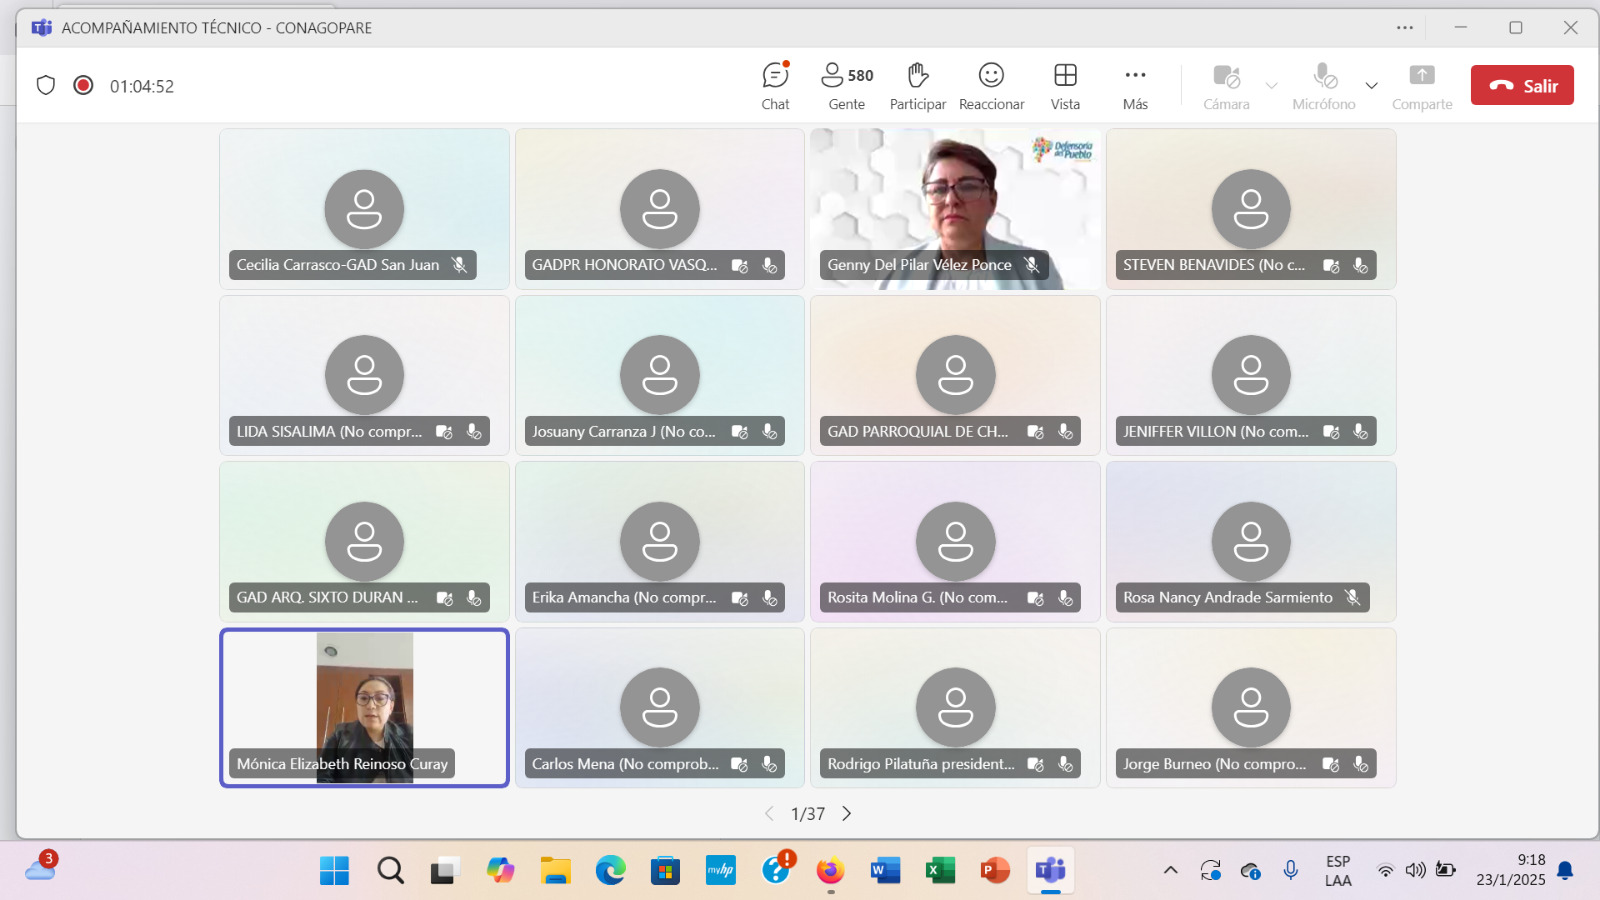The image size is (1600, 900).
Task: Click the shield privacy icon
Action: tap(46, 86)
